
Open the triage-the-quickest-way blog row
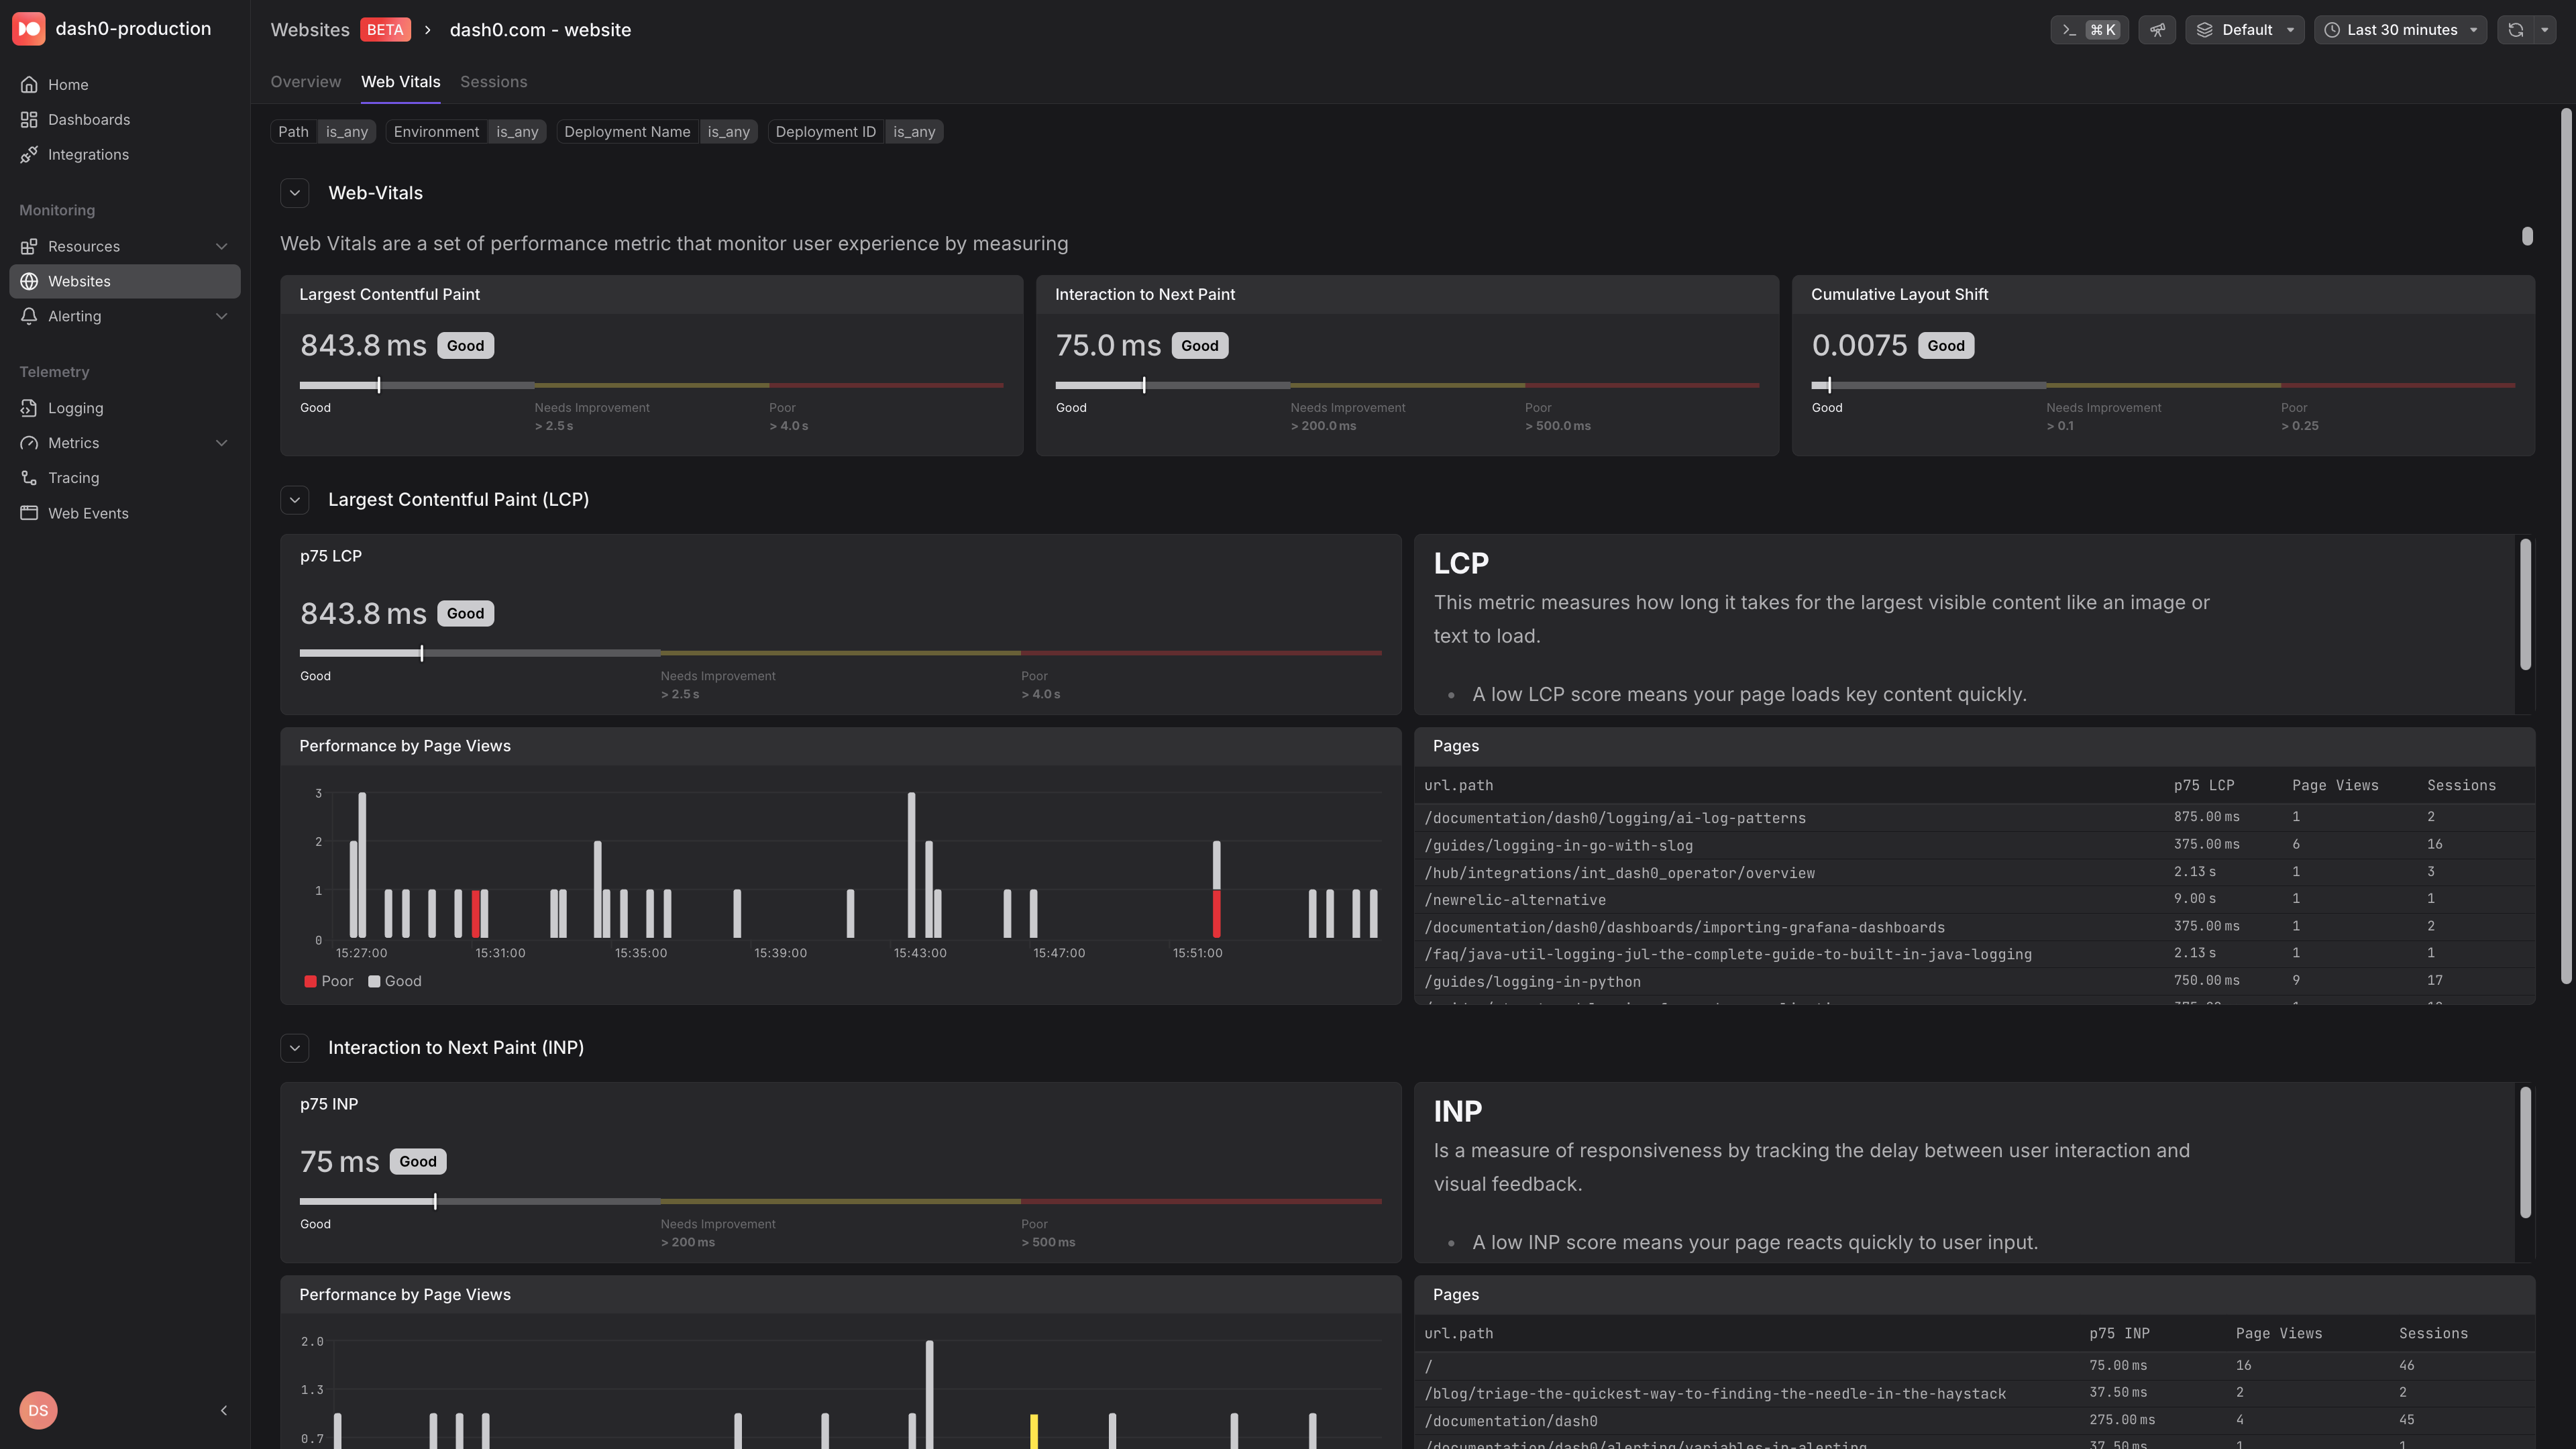coord(1974,1393)
